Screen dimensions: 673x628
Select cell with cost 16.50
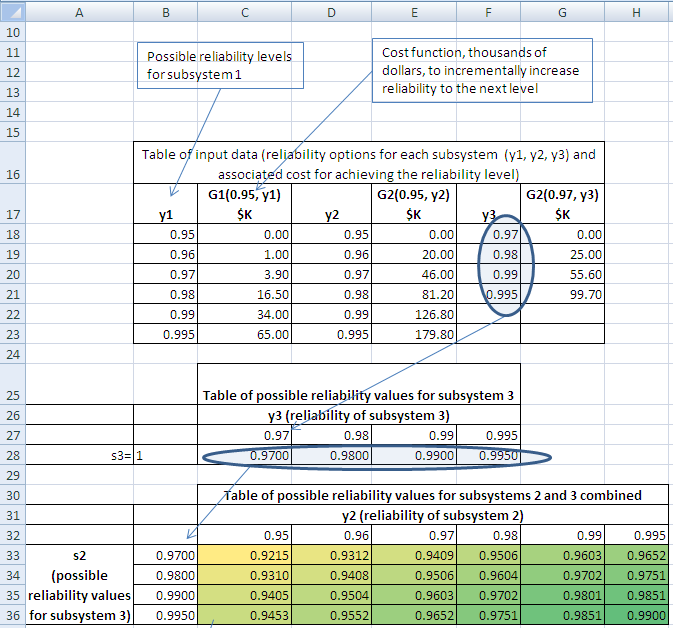pyautogui.click(x=245, y=294)
